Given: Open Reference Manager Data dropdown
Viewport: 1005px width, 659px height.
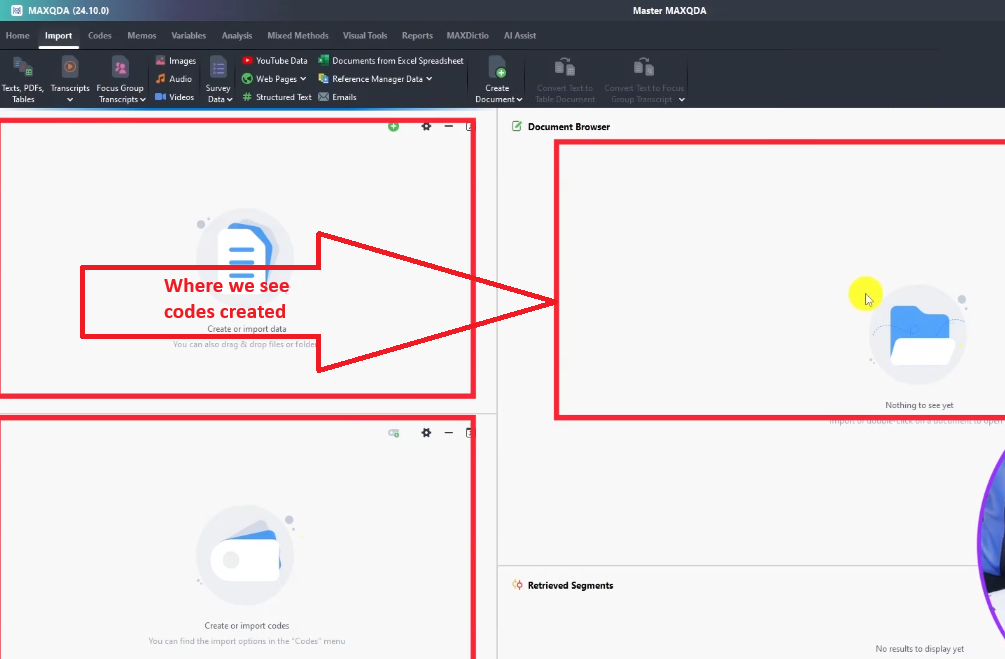Looking at the screenshot, I should click(429, 79).
